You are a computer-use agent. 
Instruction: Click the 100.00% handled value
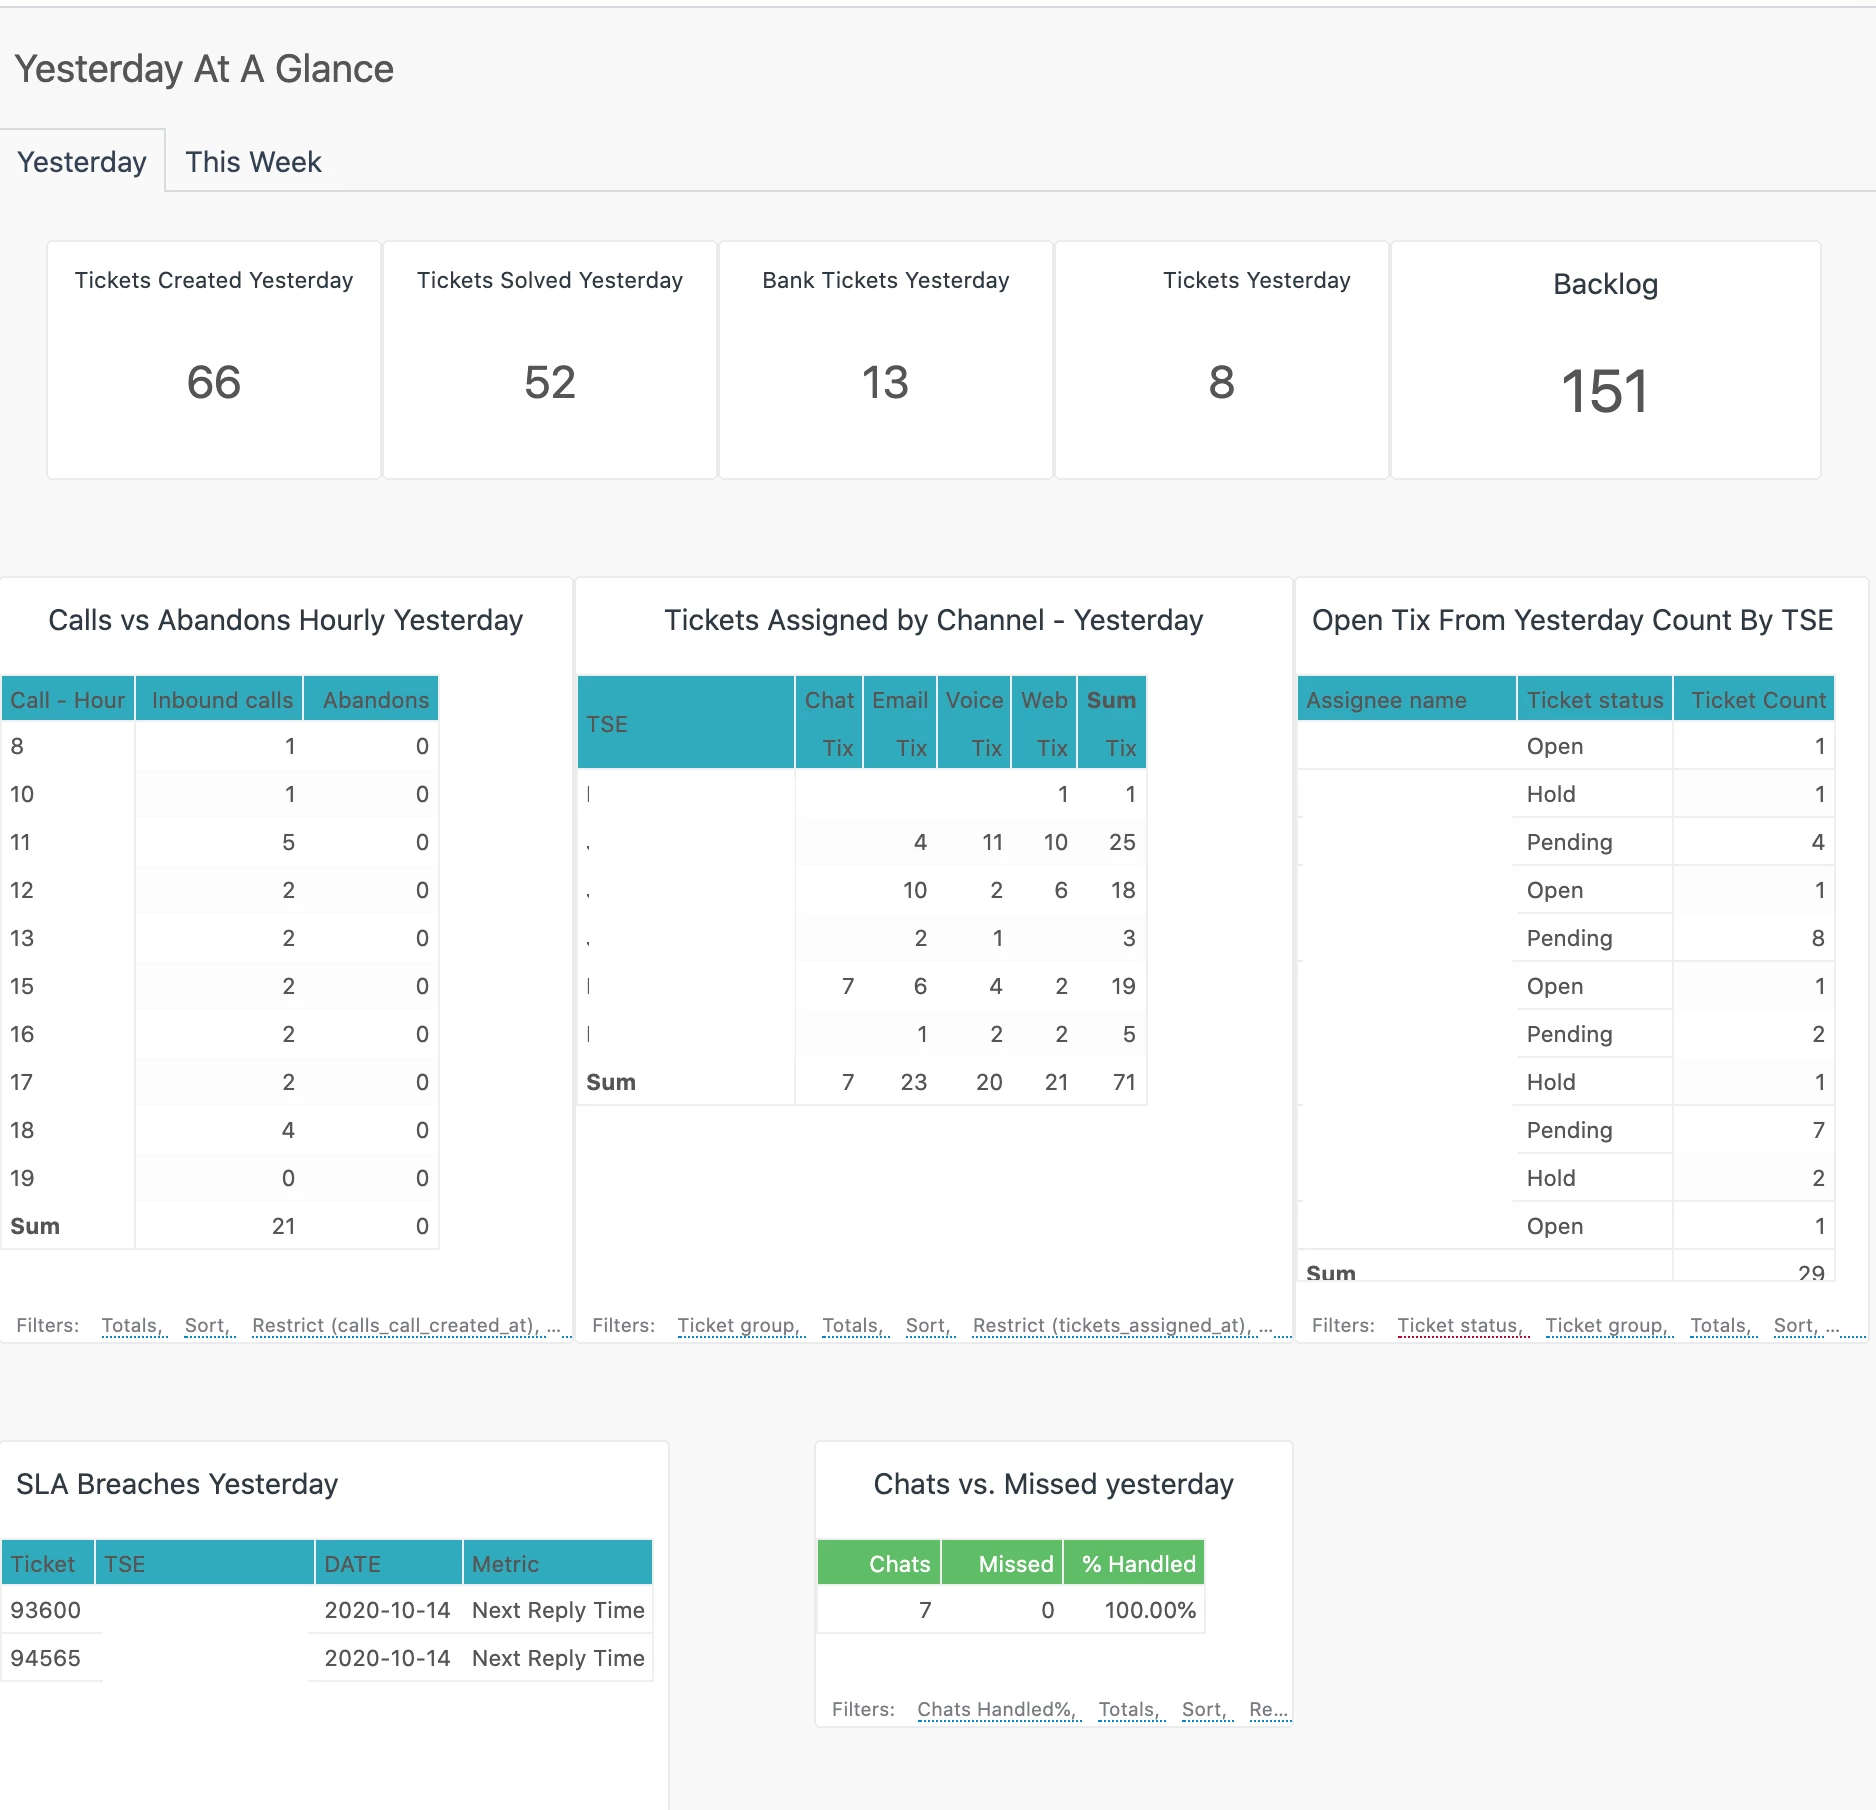tap(1150, 1610)
